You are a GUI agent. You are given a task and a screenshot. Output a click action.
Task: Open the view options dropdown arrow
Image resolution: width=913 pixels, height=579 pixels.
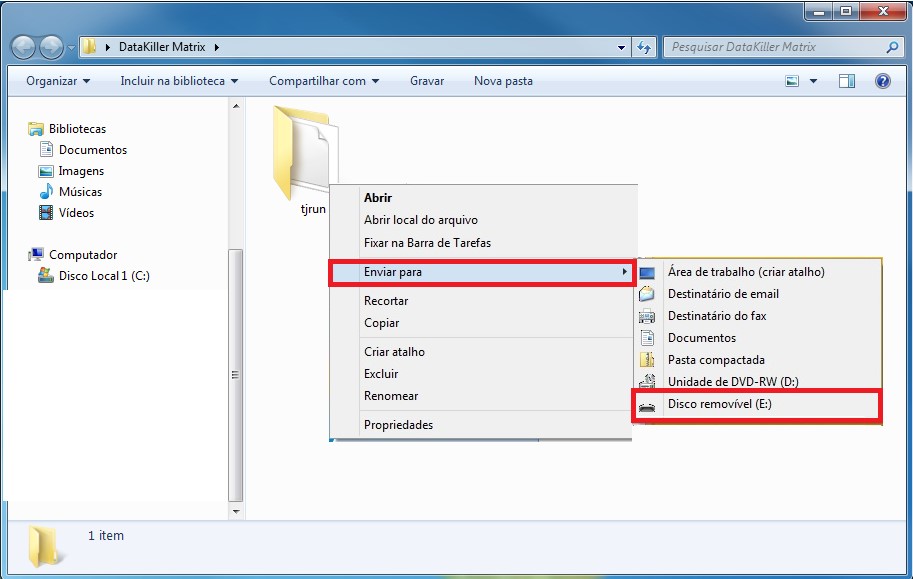[x=813, y=81]
